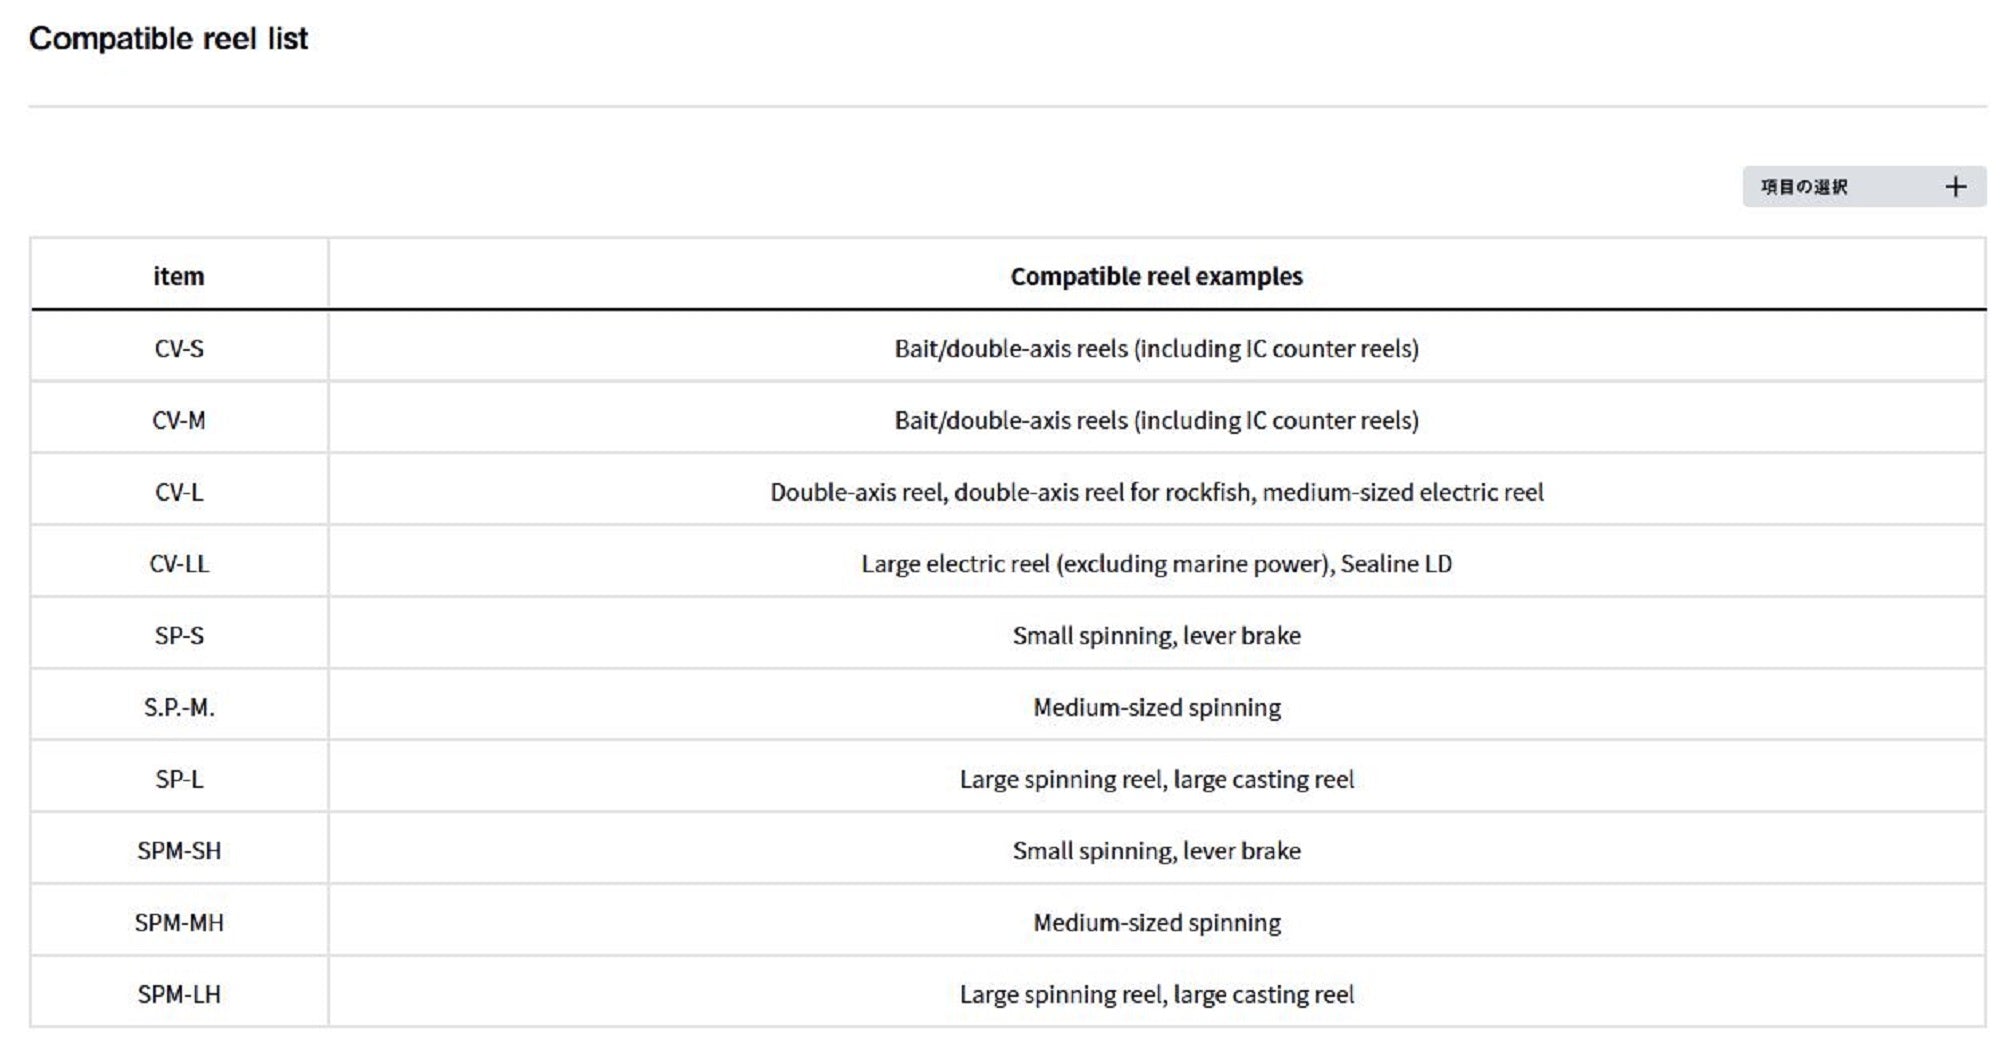Select the SPM-LH item cell
Screen dimensions: 2000x1046
[x=179, y=995]
